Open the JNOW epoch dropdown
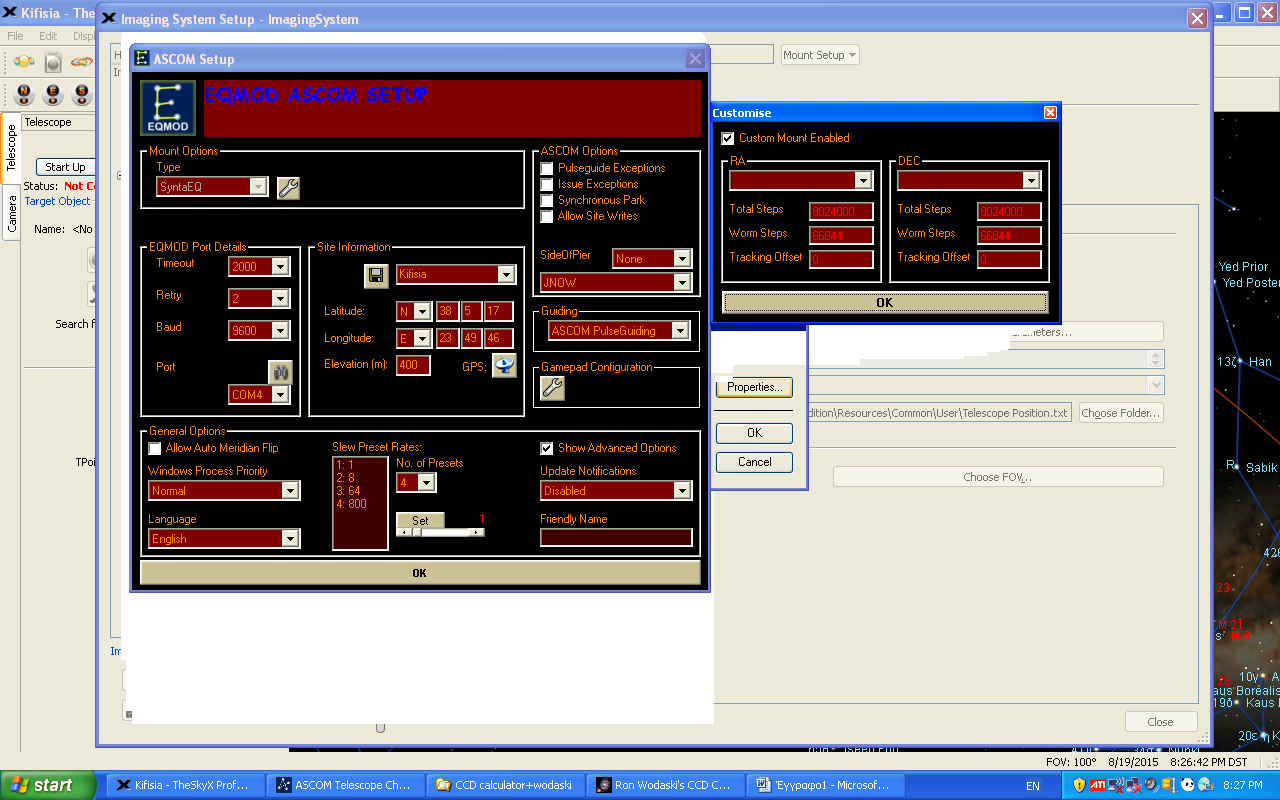This screenshot has width=1280, height=800. click(x=682, y=283)
